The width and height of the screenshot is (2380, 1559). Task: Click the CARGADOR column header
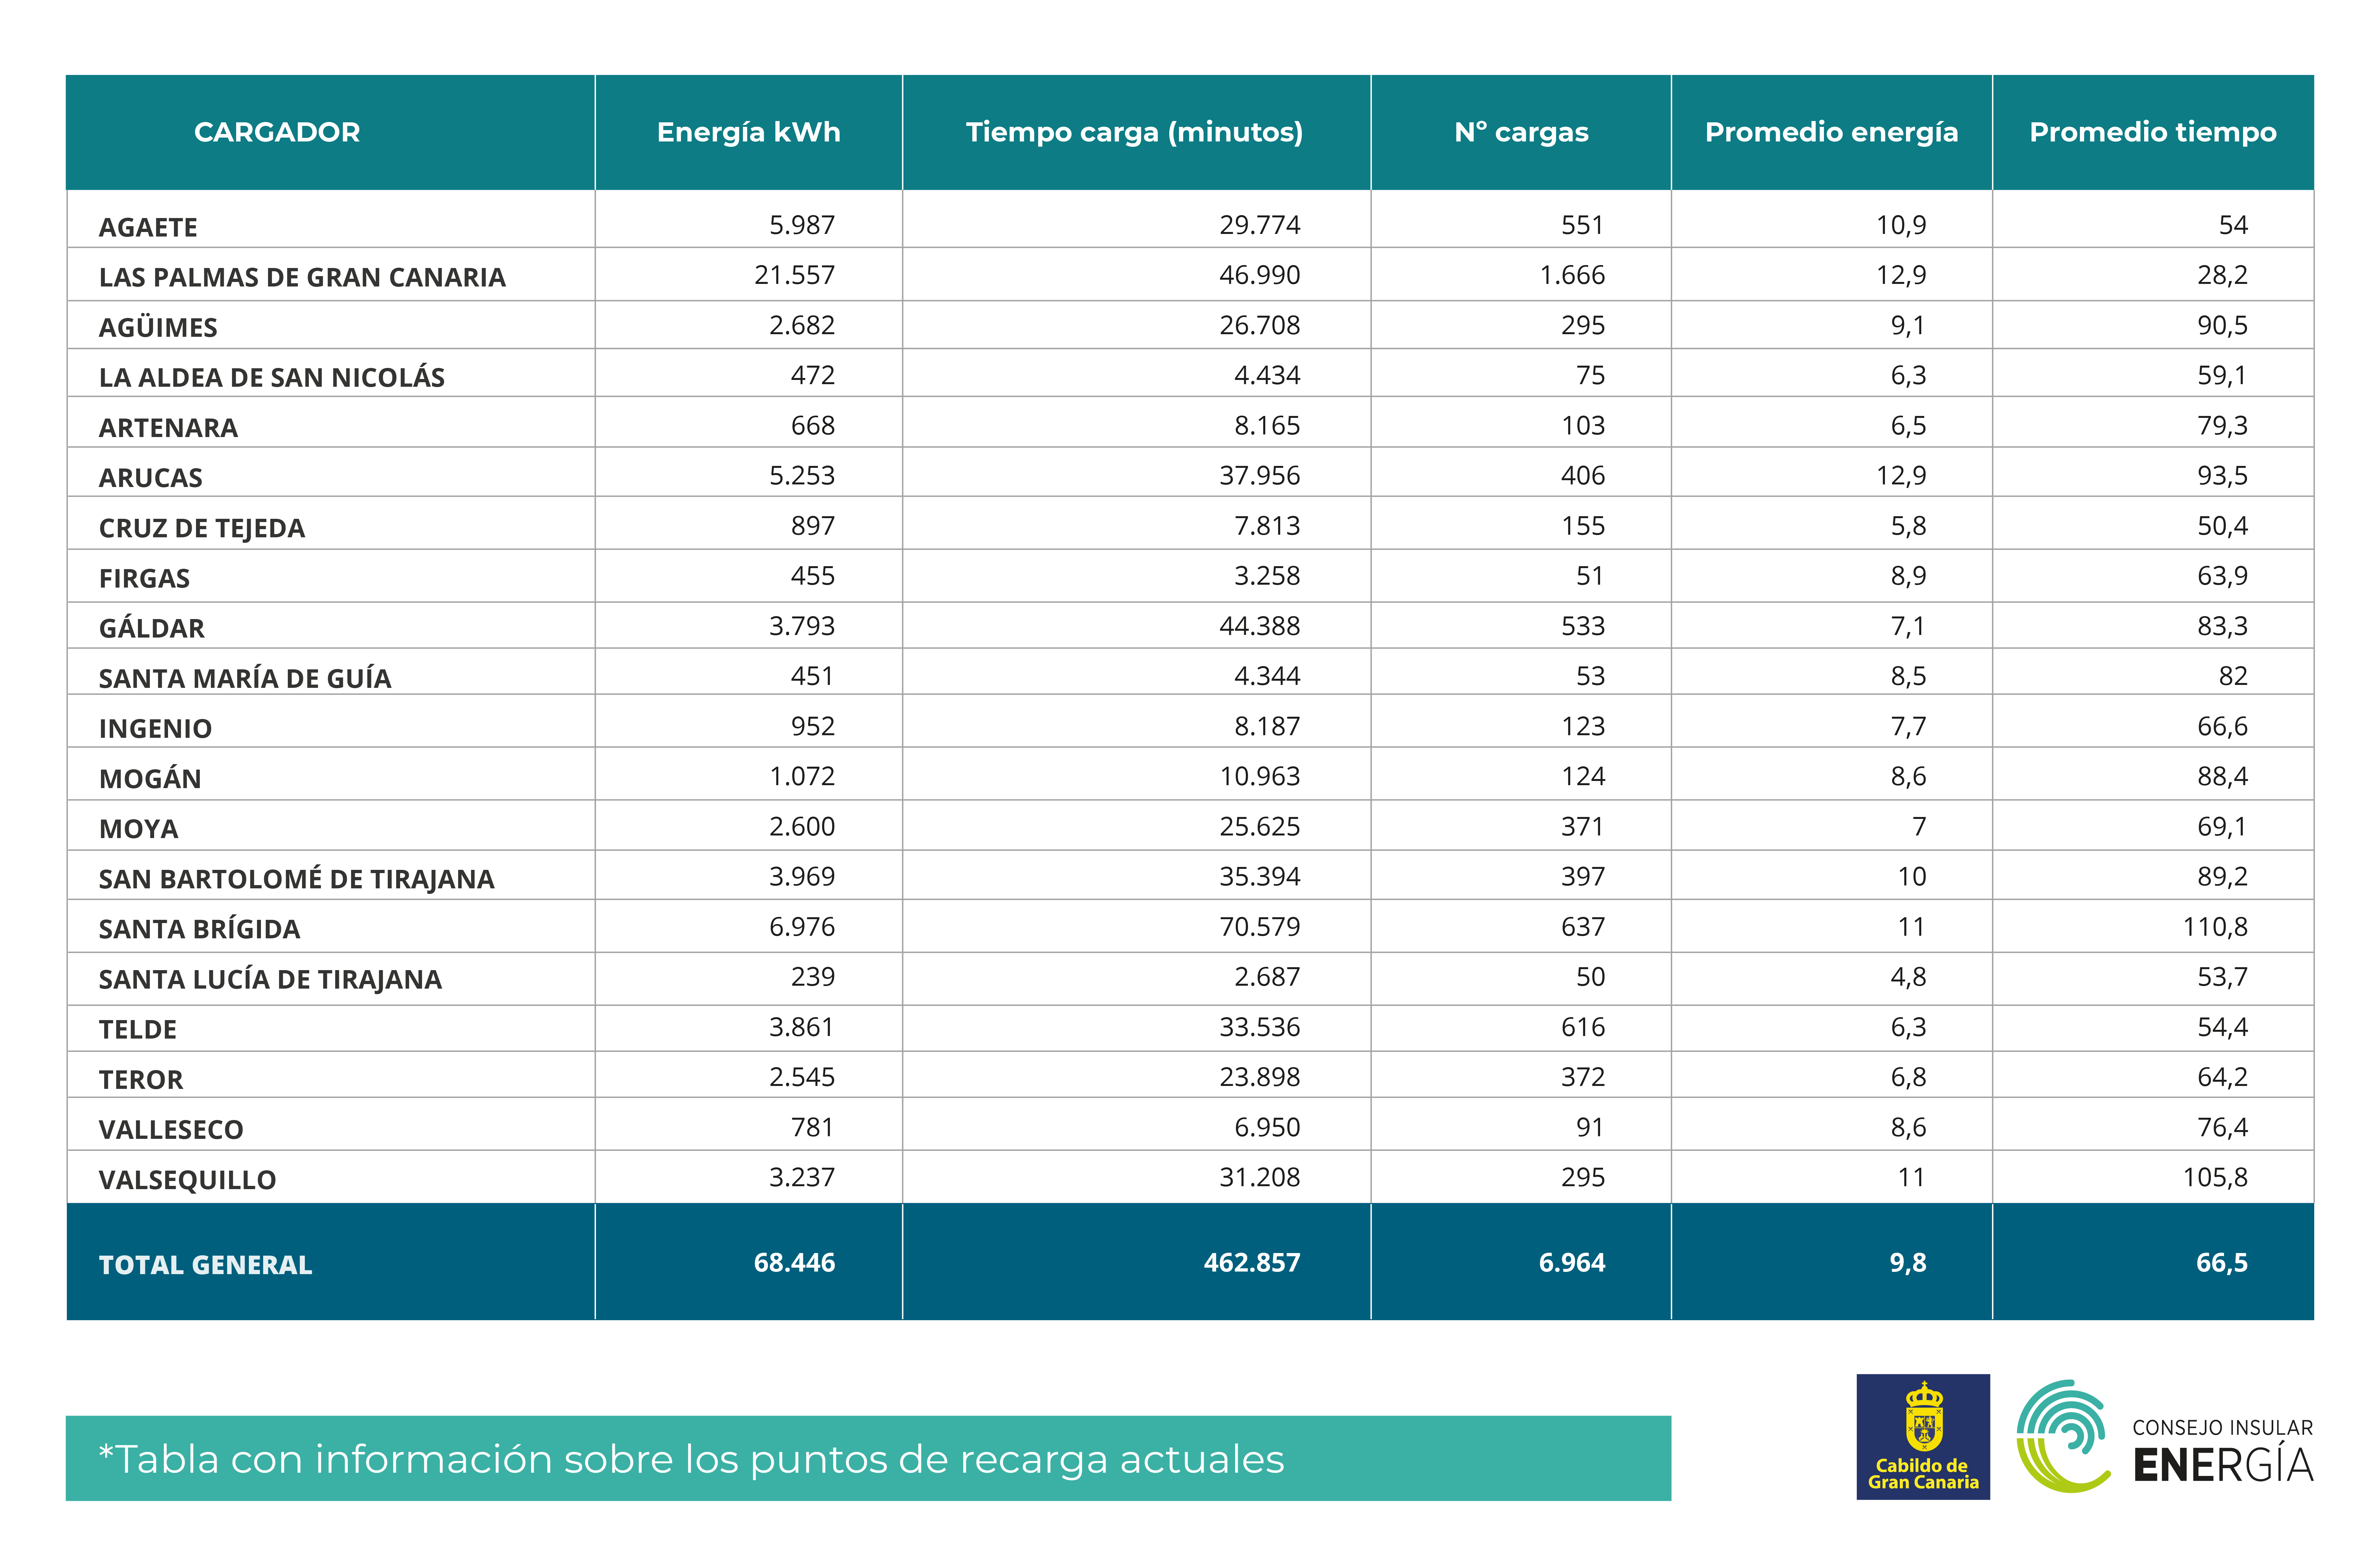[277, 132]
